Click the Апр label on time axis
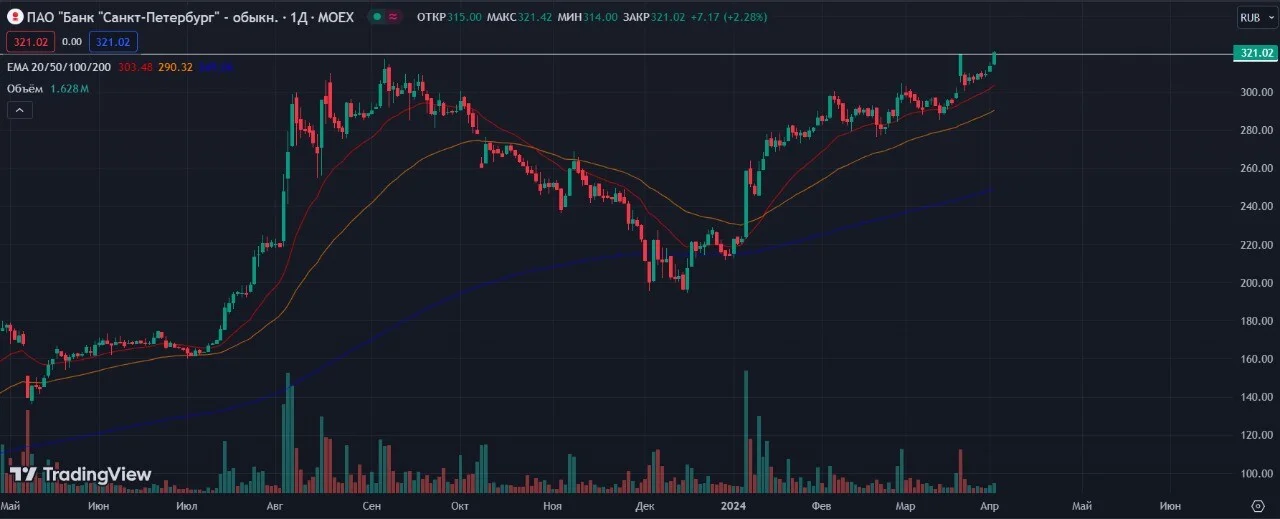 coord(990,507)
